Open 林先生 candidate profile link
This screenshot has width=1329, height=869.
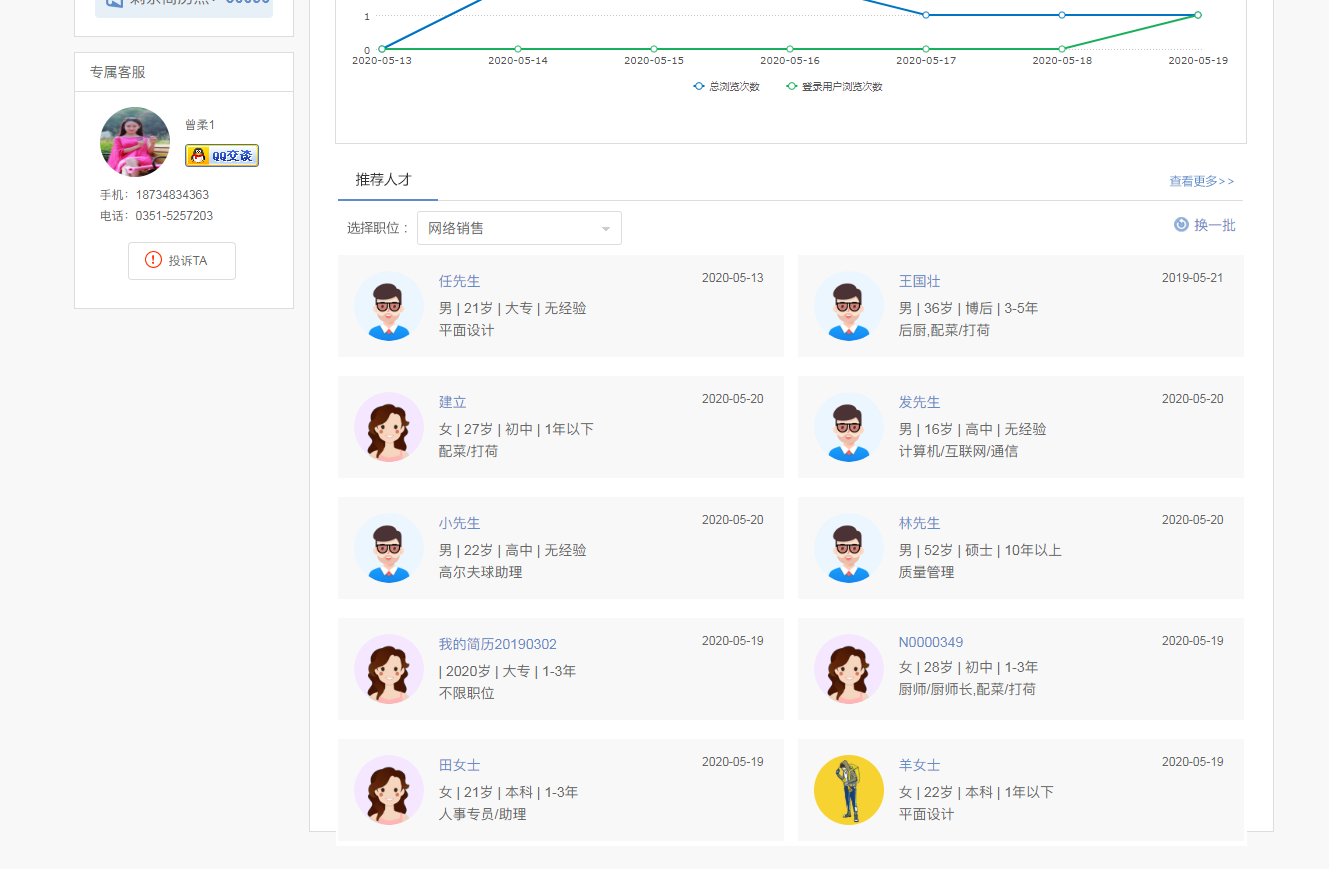[x=919, y=523]
